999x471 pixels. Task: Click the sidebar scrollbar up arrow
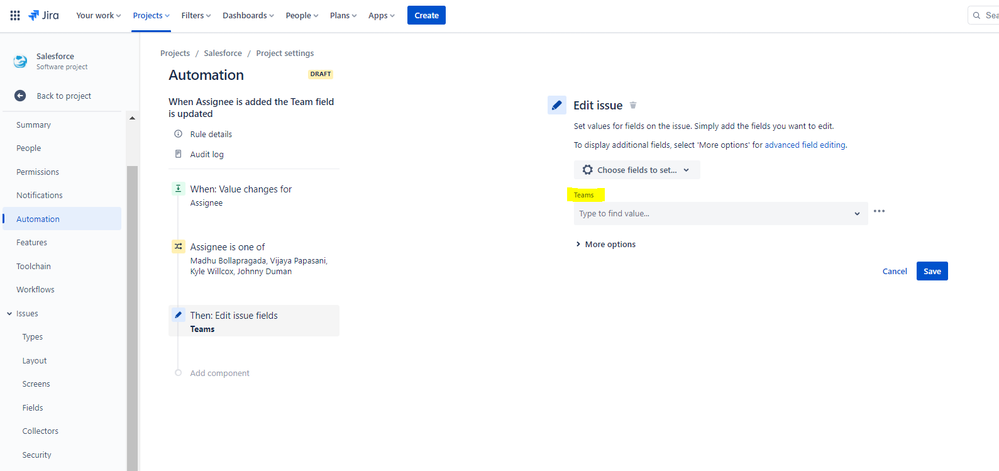click(x=132, y=119)
